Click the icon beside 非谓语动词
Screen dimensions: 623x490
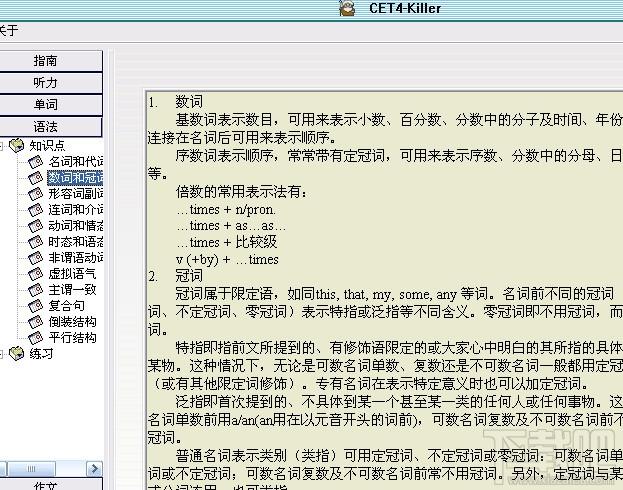[x=35, y=258]
